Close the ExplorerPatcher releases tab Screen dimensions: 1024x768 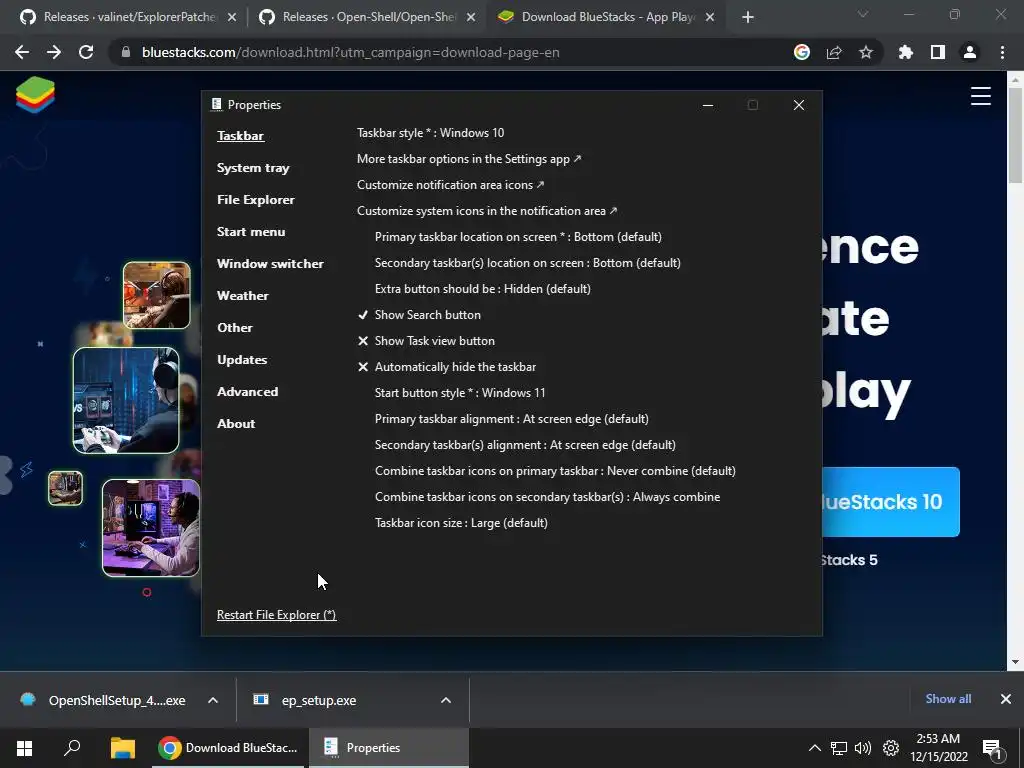click(x=232, y=17)
